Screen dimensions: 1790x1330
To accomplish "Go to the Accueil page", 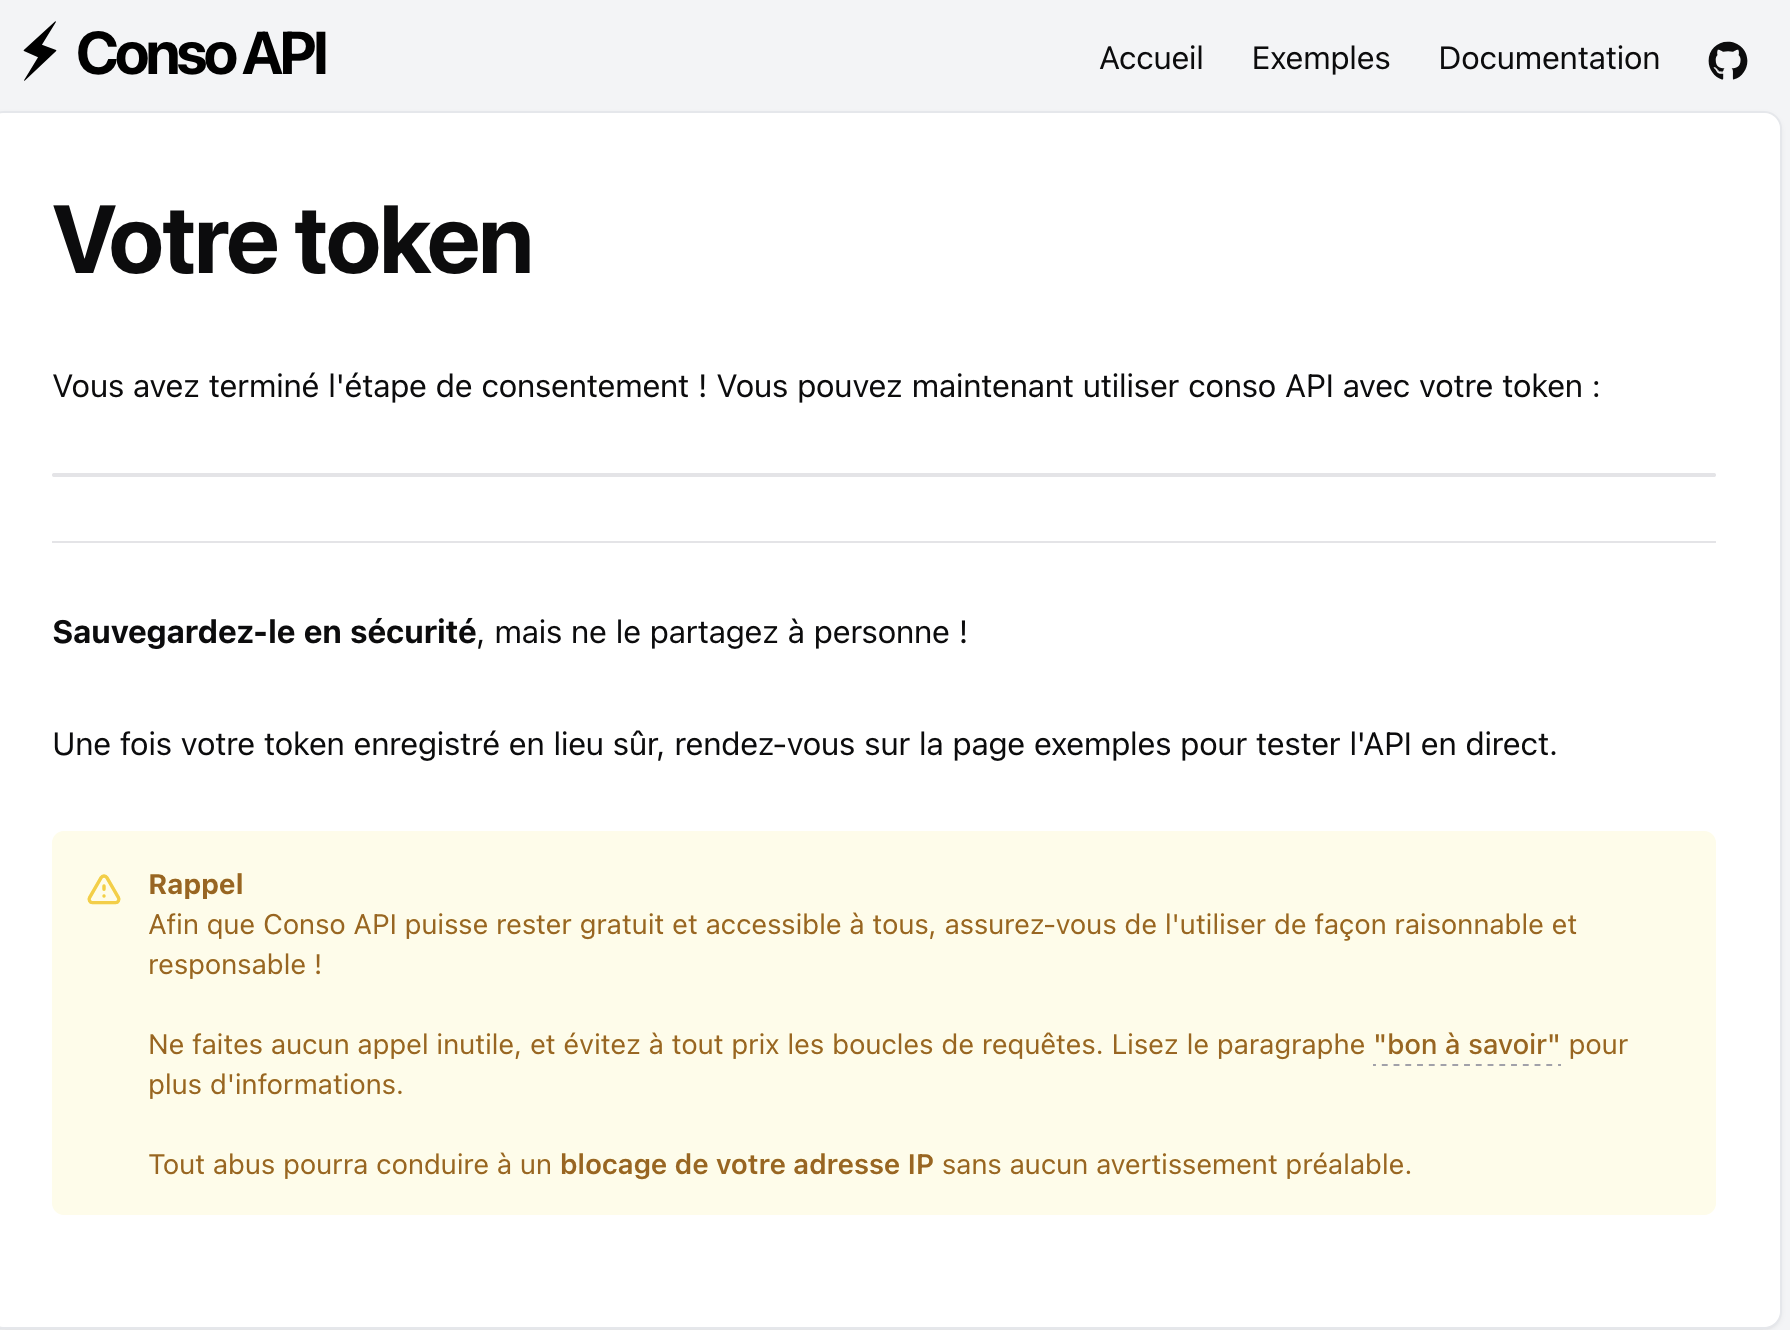I will (x=1151, y=58).
